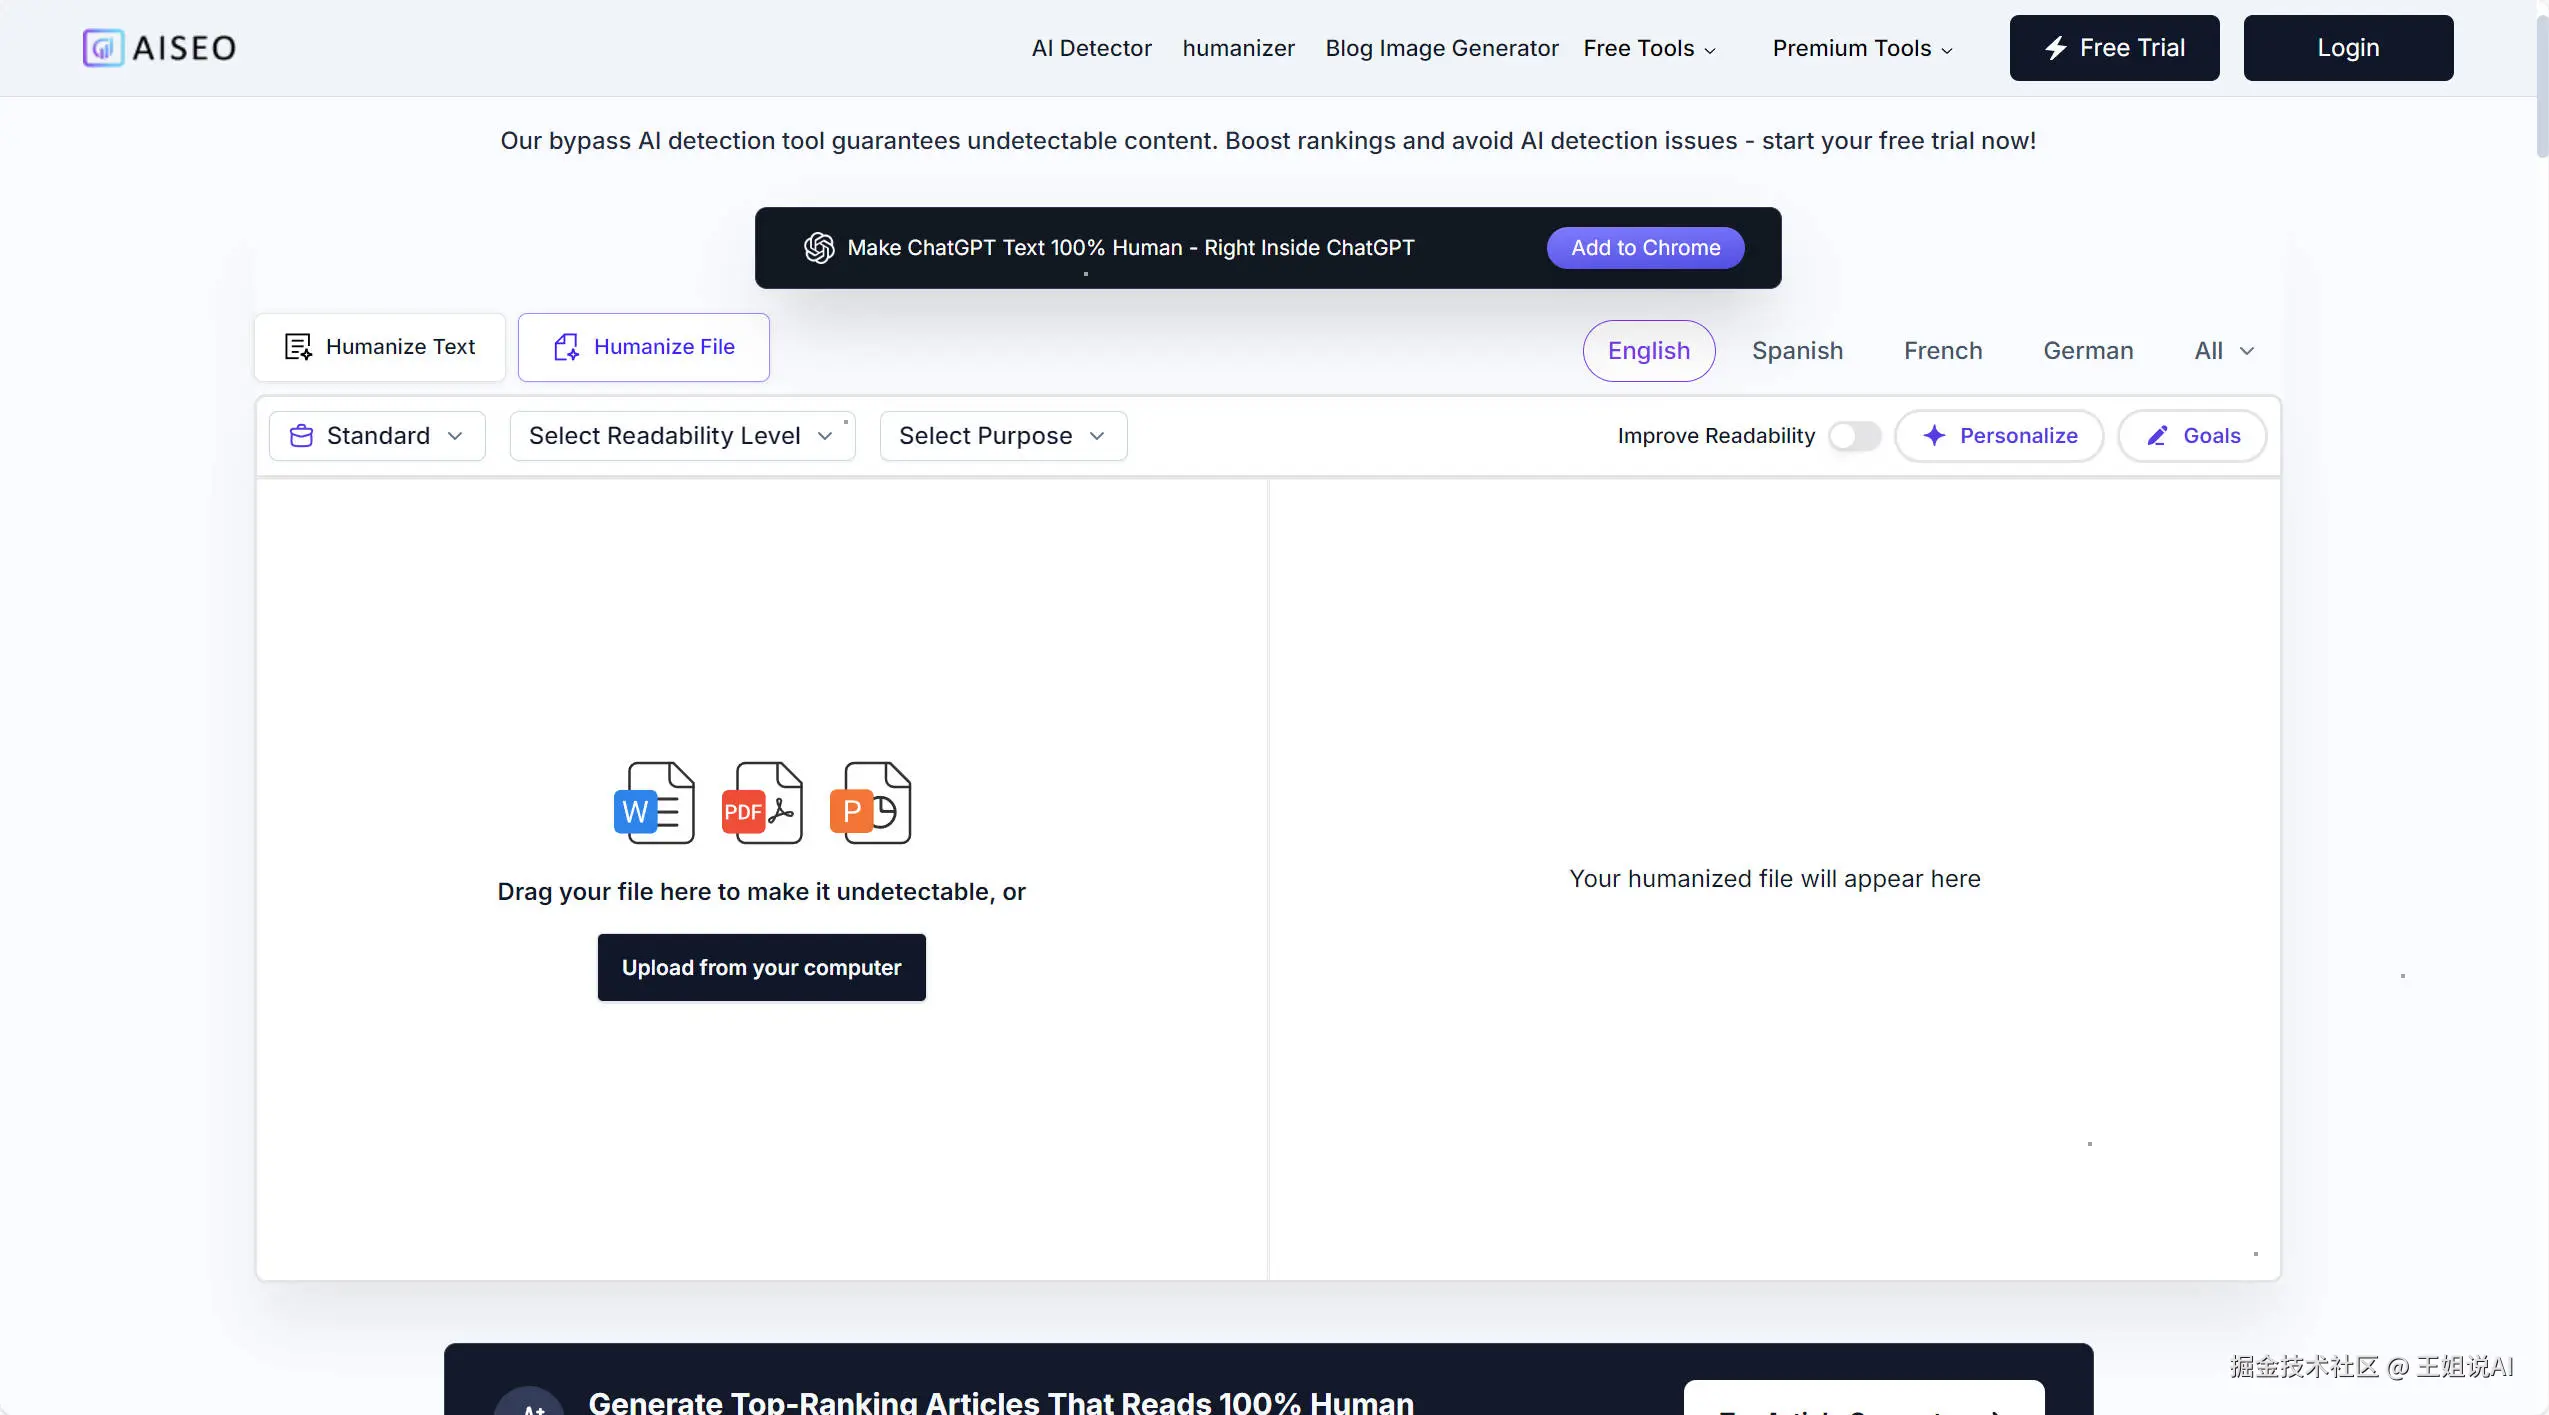Click the PowerPoint file icon

pos(870,803)
